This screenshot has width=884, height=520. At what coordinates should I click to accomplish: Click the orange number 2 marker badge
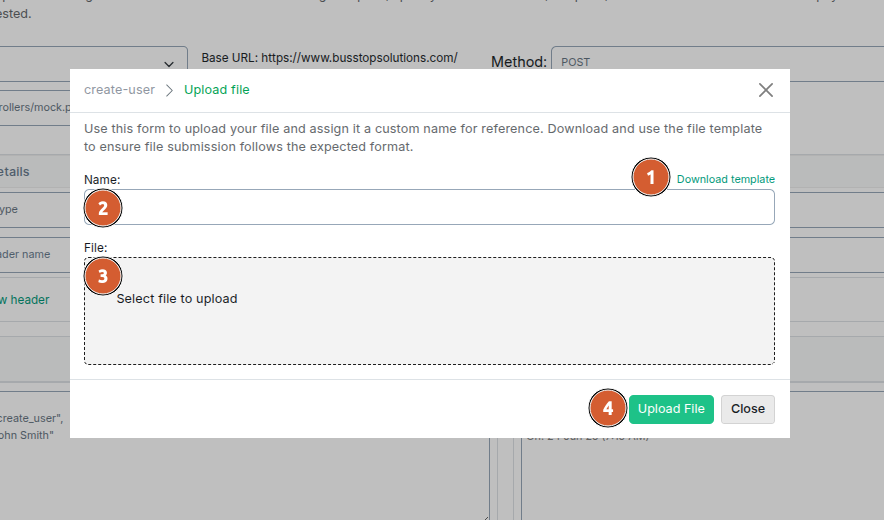103,208
